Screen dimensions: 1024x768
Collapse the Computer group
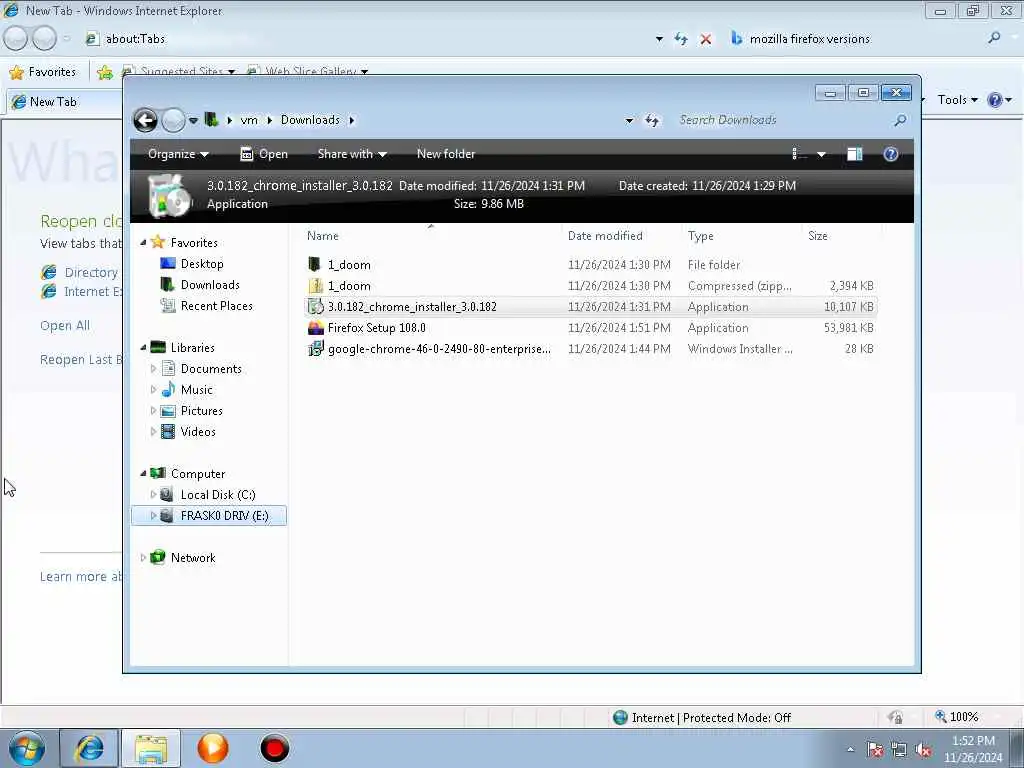[143, 473]
